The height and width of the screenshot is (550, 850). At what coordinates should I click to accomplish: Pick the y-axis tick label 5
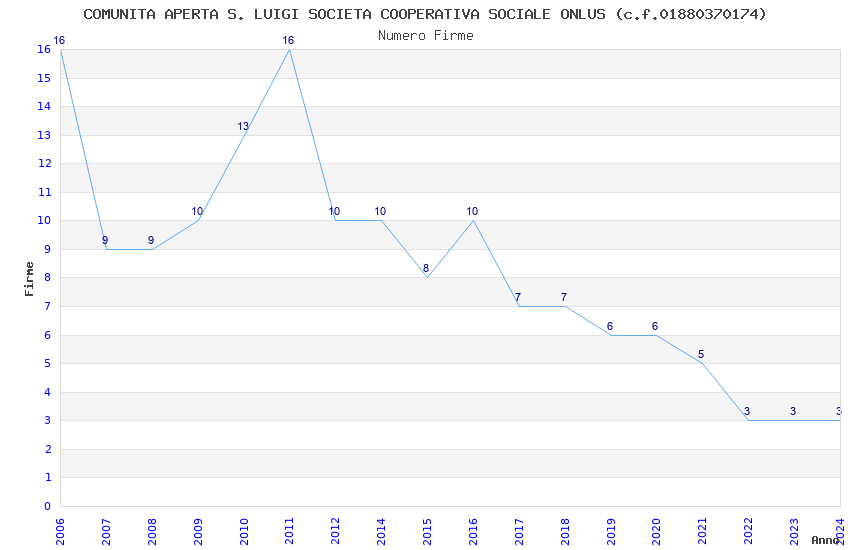(x=48, y=364)
